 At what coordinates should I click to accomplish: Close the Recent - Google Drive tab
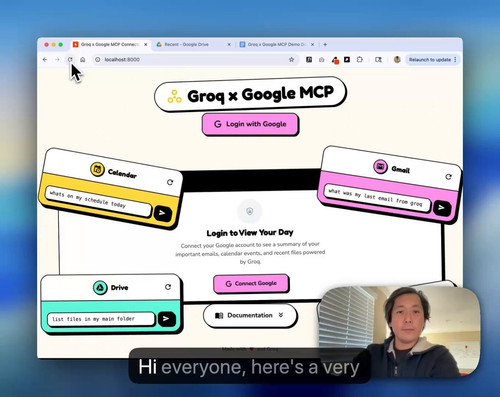(229, 44)
